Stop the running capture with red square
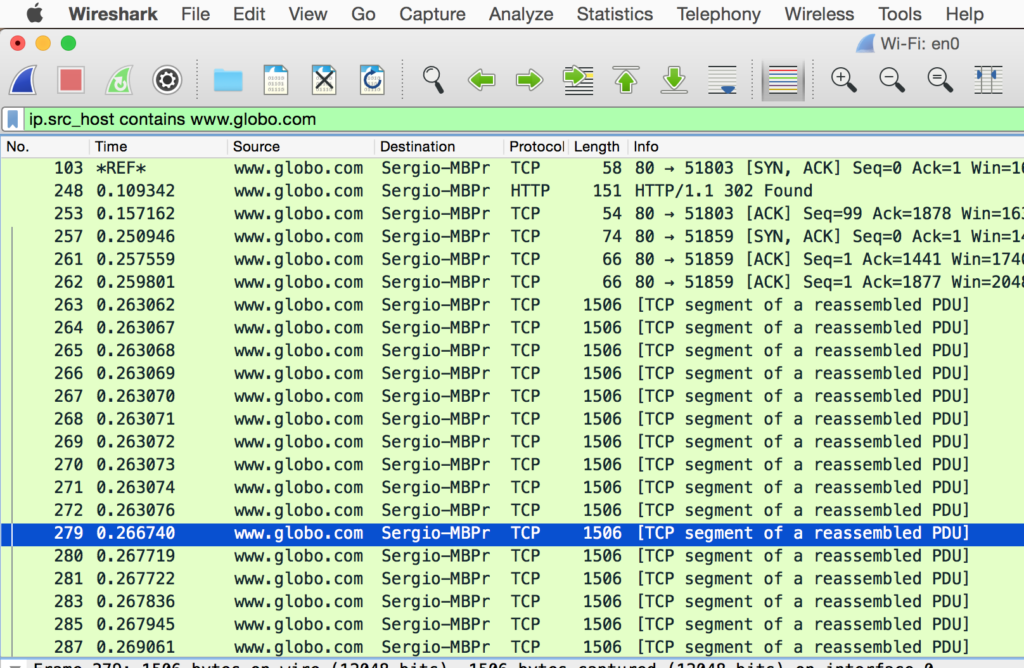1024x668 pixels. tap(71, 80)
